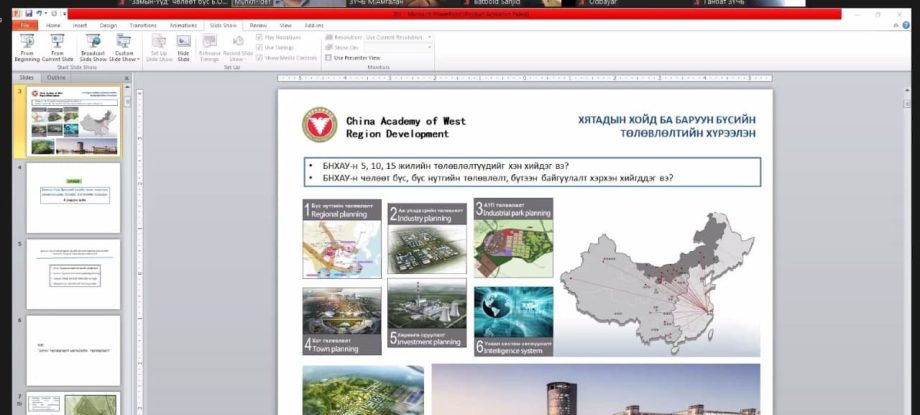Open the Resolution dropdown
This screenshot has width=920, height=415.
click(398, 37)
